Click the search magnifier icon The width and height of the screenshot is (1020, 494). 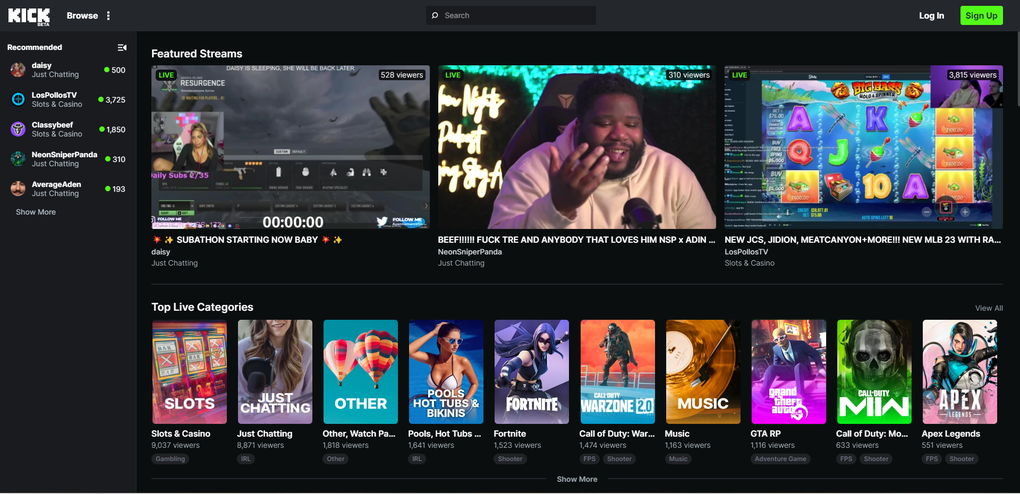(435, 16)
